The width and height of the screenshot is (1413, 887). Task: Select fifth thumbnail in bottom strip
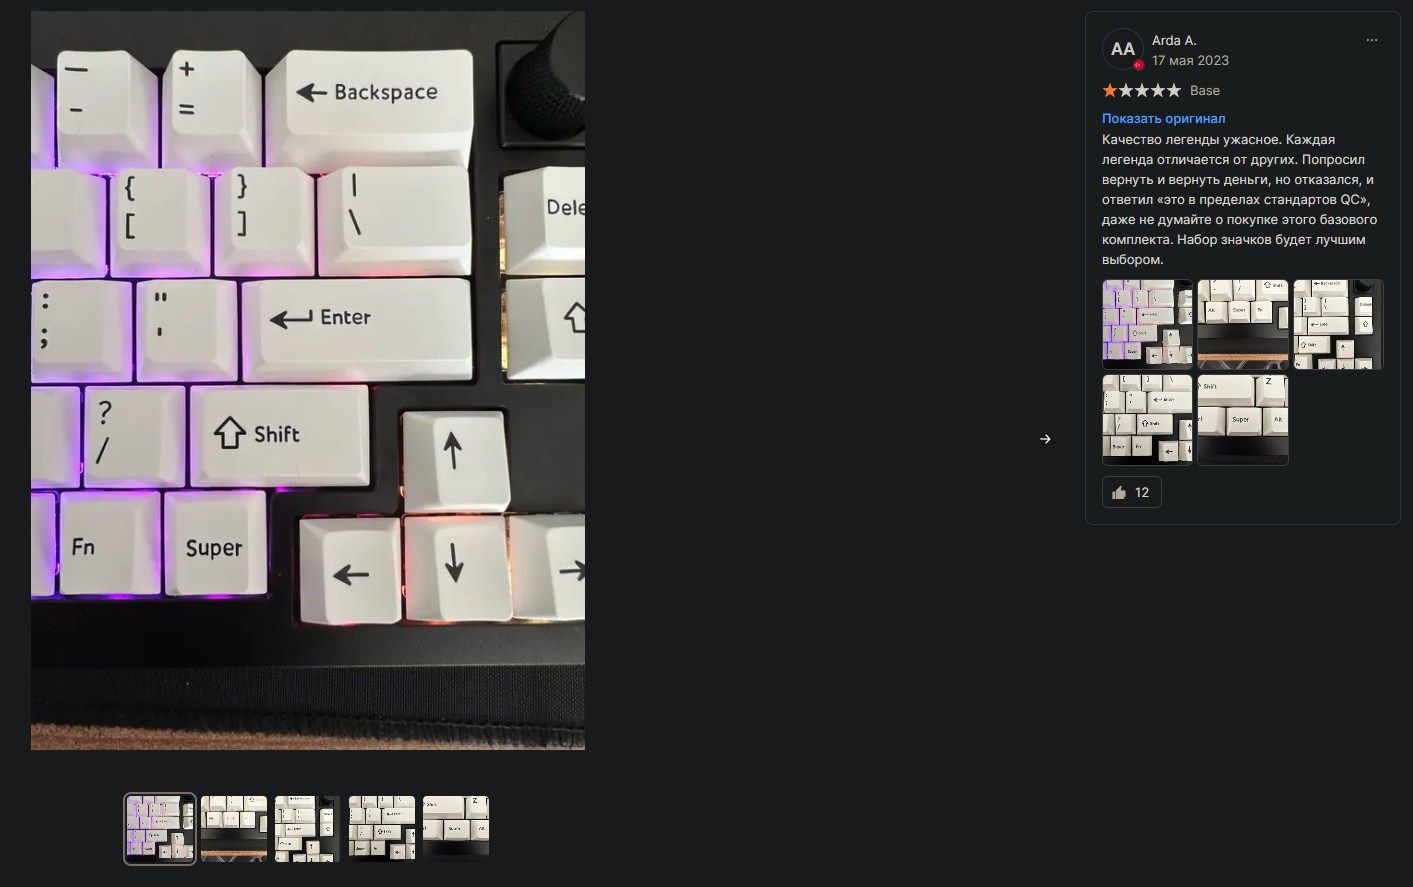pos(456,828)
